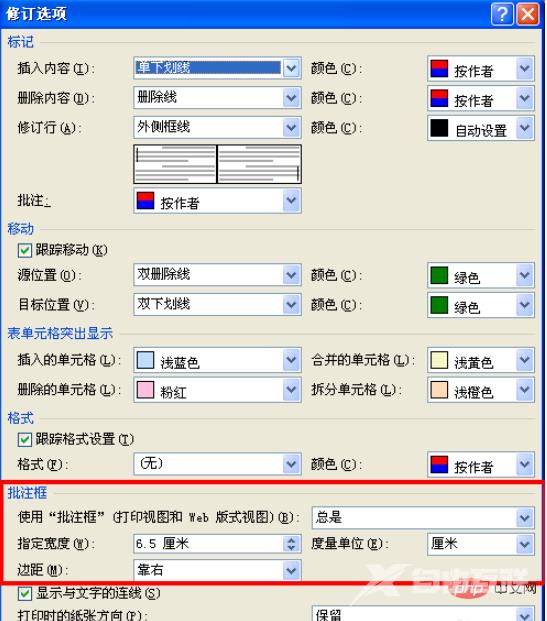
Task: Toggle the 显示与文字的连线 checkbox
Action: click(x=25, y=593)
